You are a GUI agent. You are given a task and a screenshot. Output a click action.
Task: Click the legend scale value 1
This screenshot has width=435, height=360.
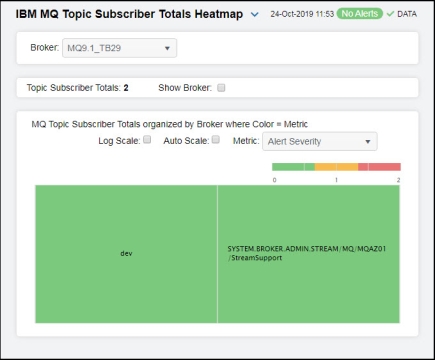point(336,180)
